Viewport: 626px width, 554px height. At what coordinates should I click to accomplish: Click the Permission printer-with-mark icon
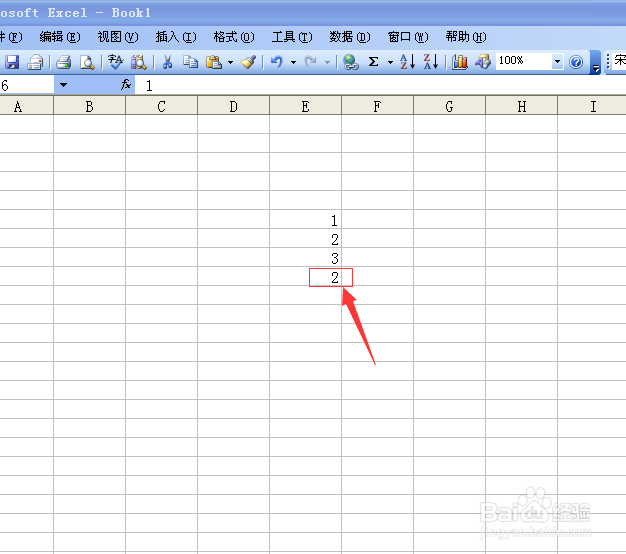(35, 62)
